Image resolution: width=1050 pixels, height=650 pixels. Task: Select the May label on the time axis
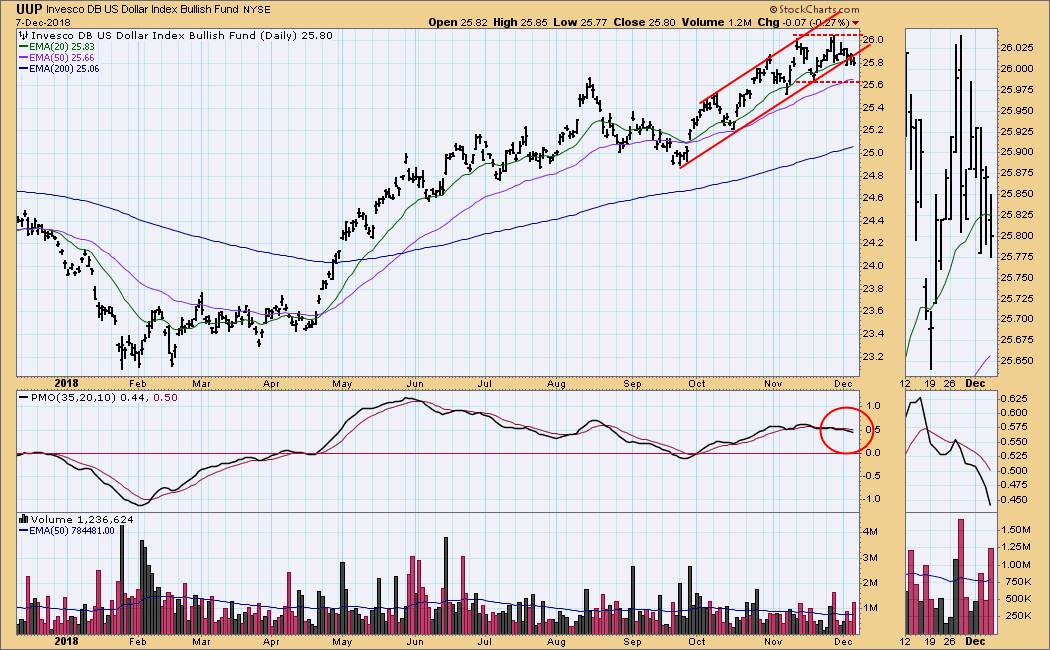(343, 381)
